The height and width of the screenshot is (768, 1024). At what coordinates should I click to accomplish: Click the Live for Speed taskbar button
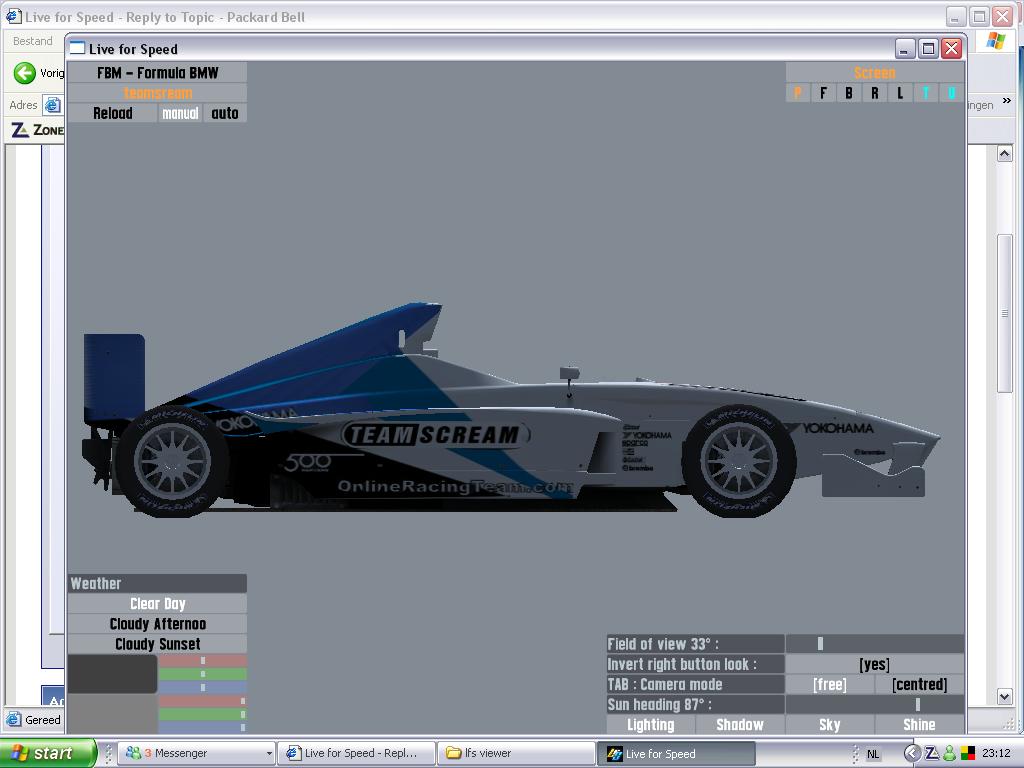point(676,753)
